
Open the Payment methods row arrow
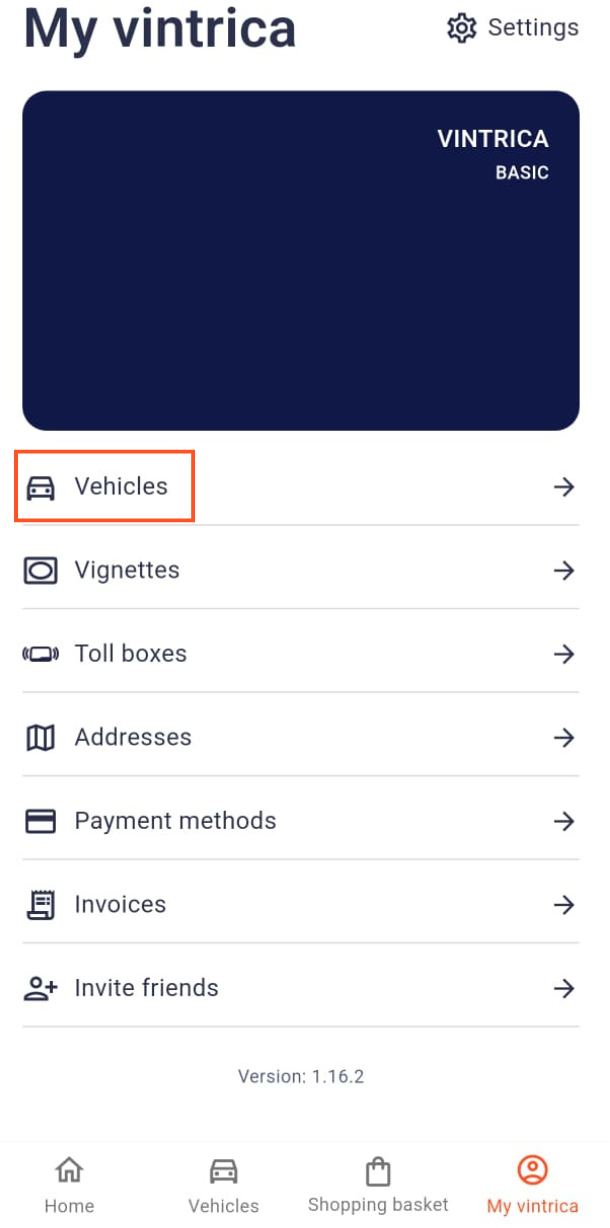[564, 821]
